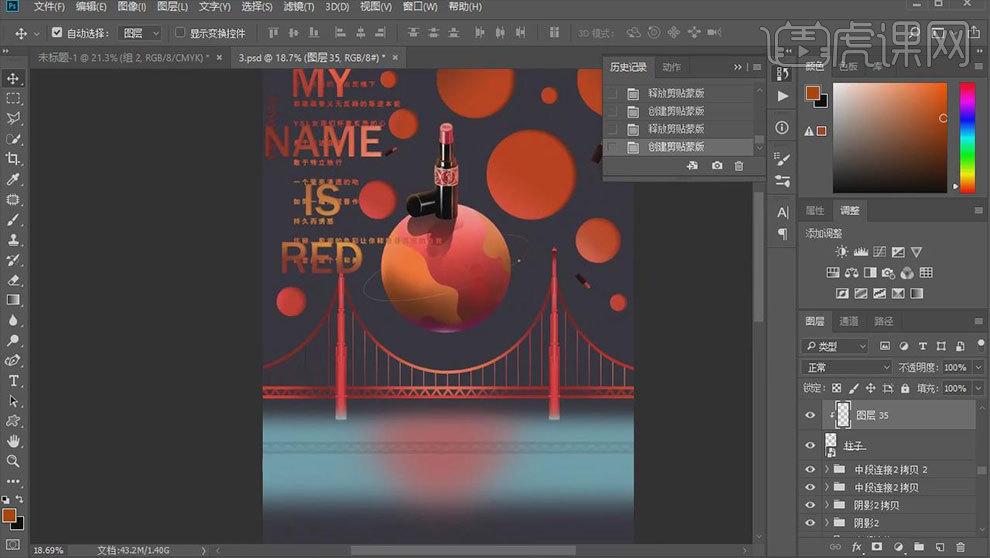
Task: Toggle lock all padlock icon
Action: click(x=905, y=388)
